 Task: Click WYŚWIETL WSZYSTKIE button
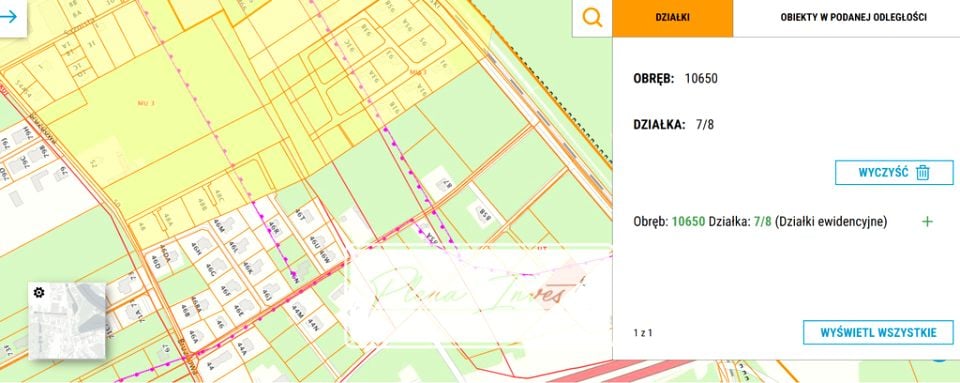pyautogui.click(x=878, y=333)
